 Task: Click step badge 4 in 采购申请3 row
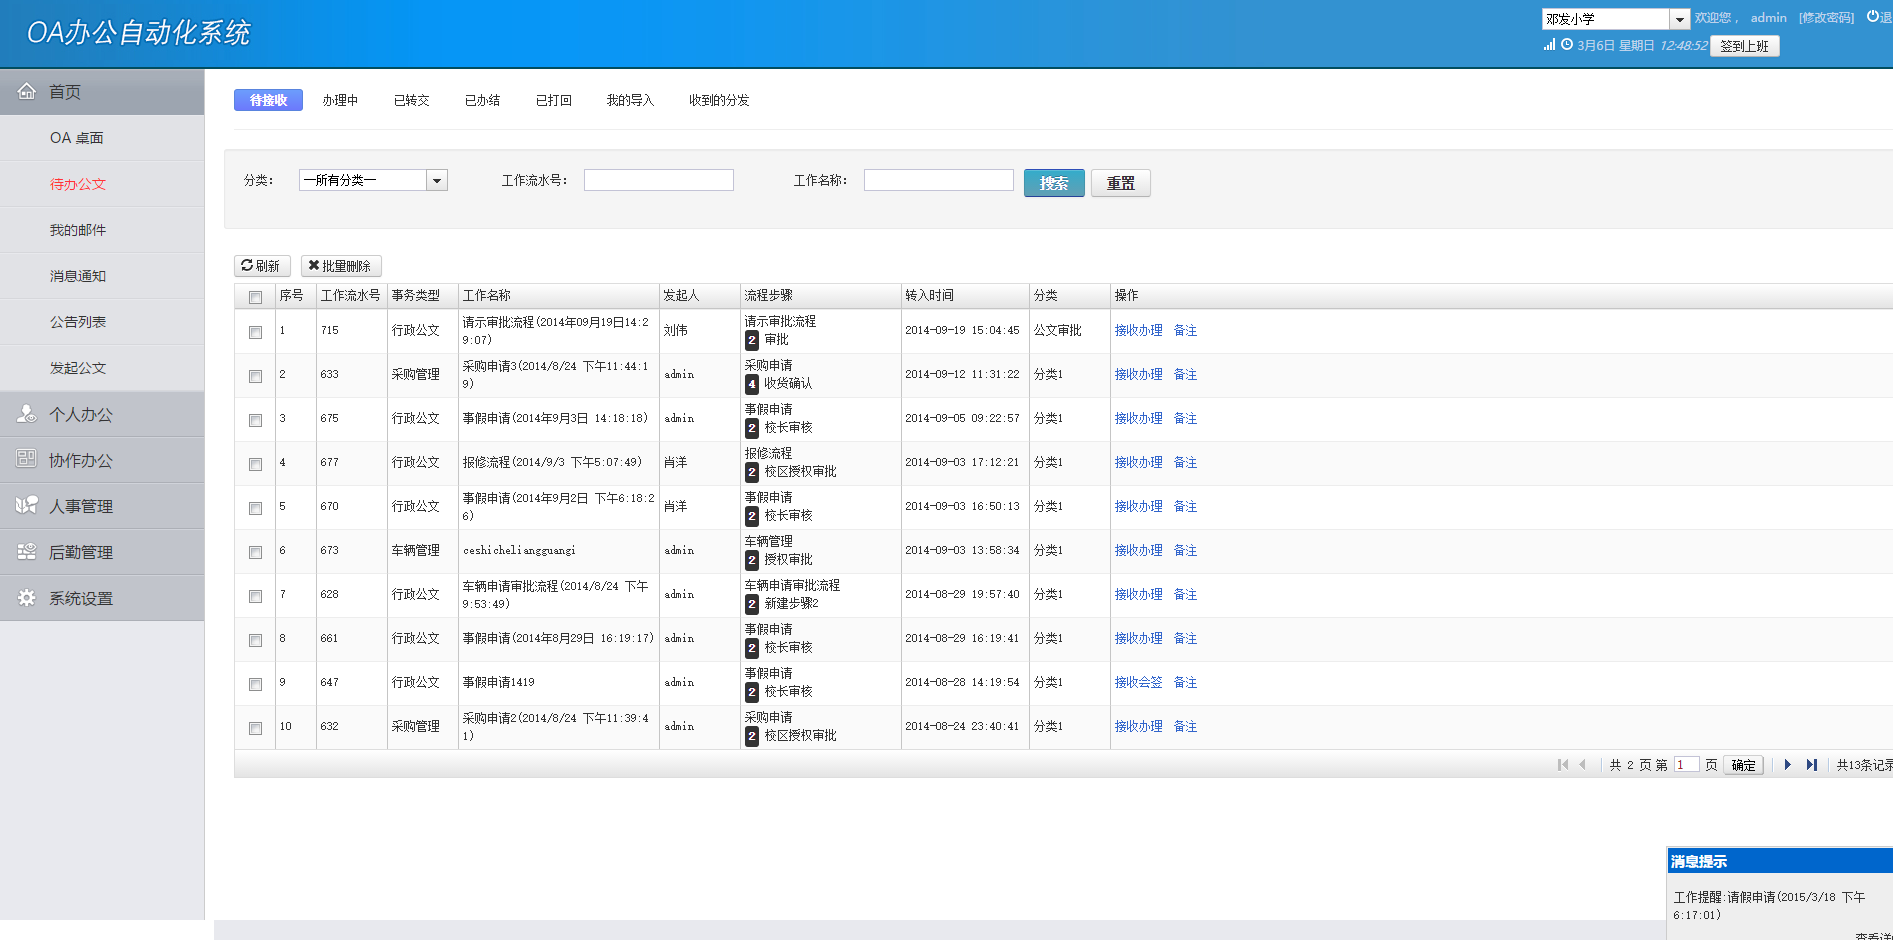[752, 384]
